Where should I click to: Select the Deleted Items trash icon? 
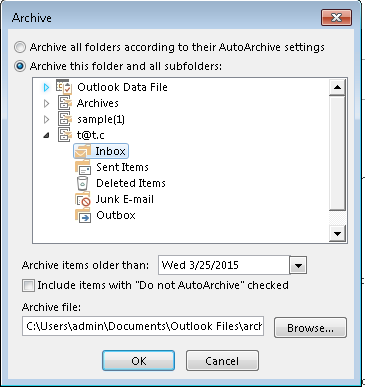tap(82, 183)
